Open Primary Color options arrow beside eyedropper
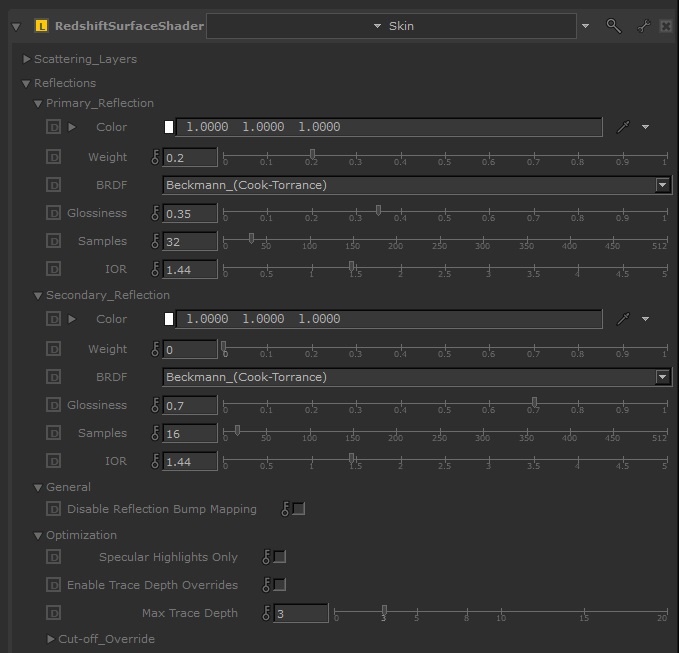Screen dimensions: 679x653 tap(645, 127)
